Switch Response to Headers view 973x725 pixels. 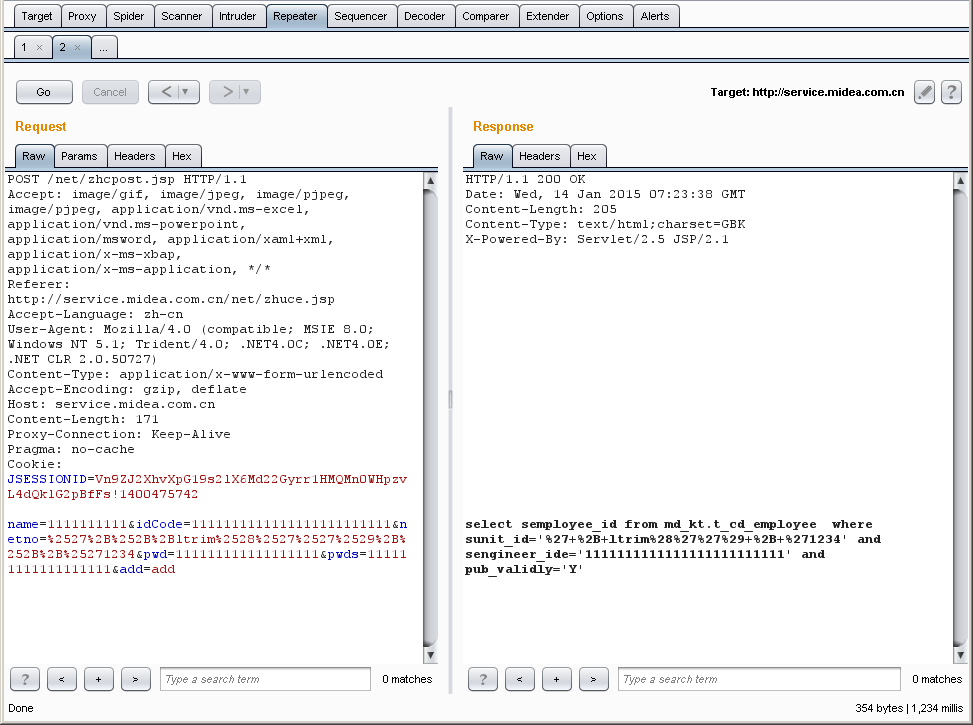coord(540,156)
